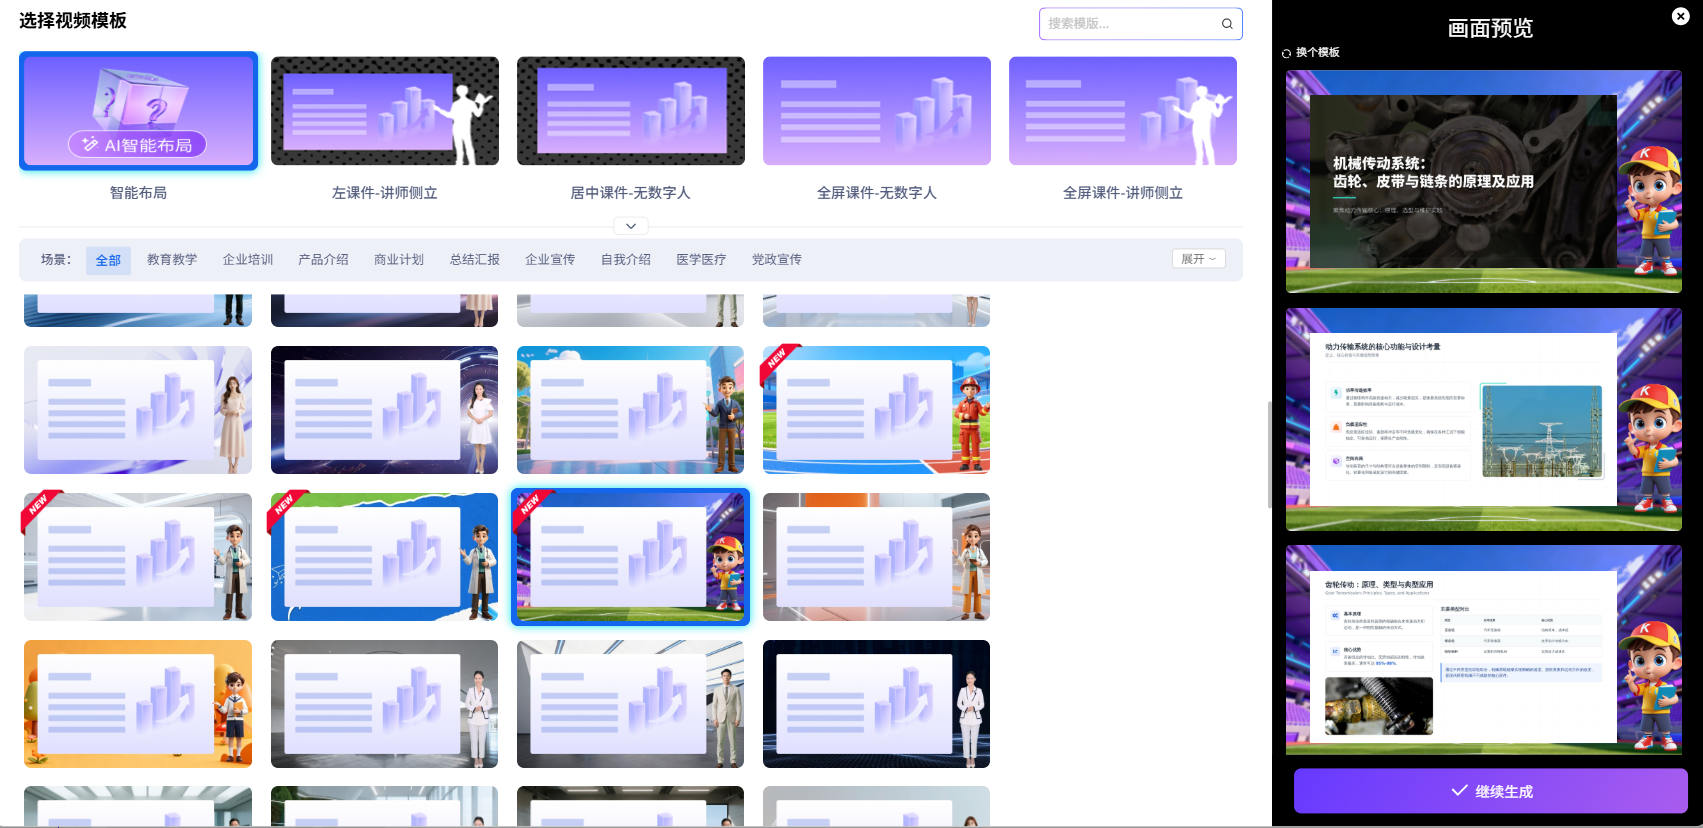The width and height of the screenshot is (1703, 828).
Task: Show 全部 scene templates
Action: pyautogui.click(x=108, y=260)
